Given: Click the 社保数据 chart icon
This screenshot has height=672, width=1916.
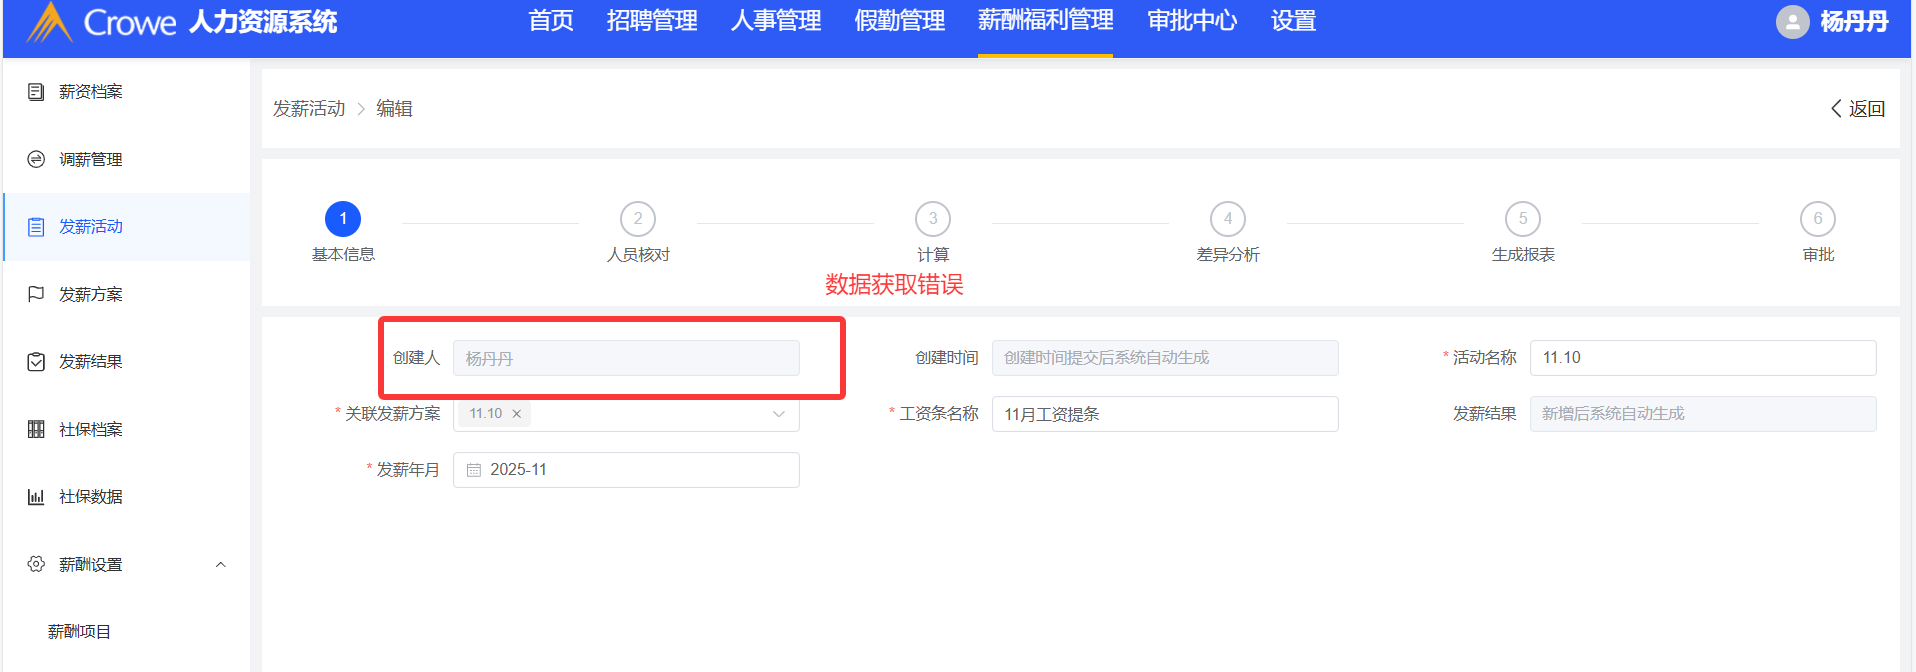Looking at the screenshot, I should pos(36,497).
